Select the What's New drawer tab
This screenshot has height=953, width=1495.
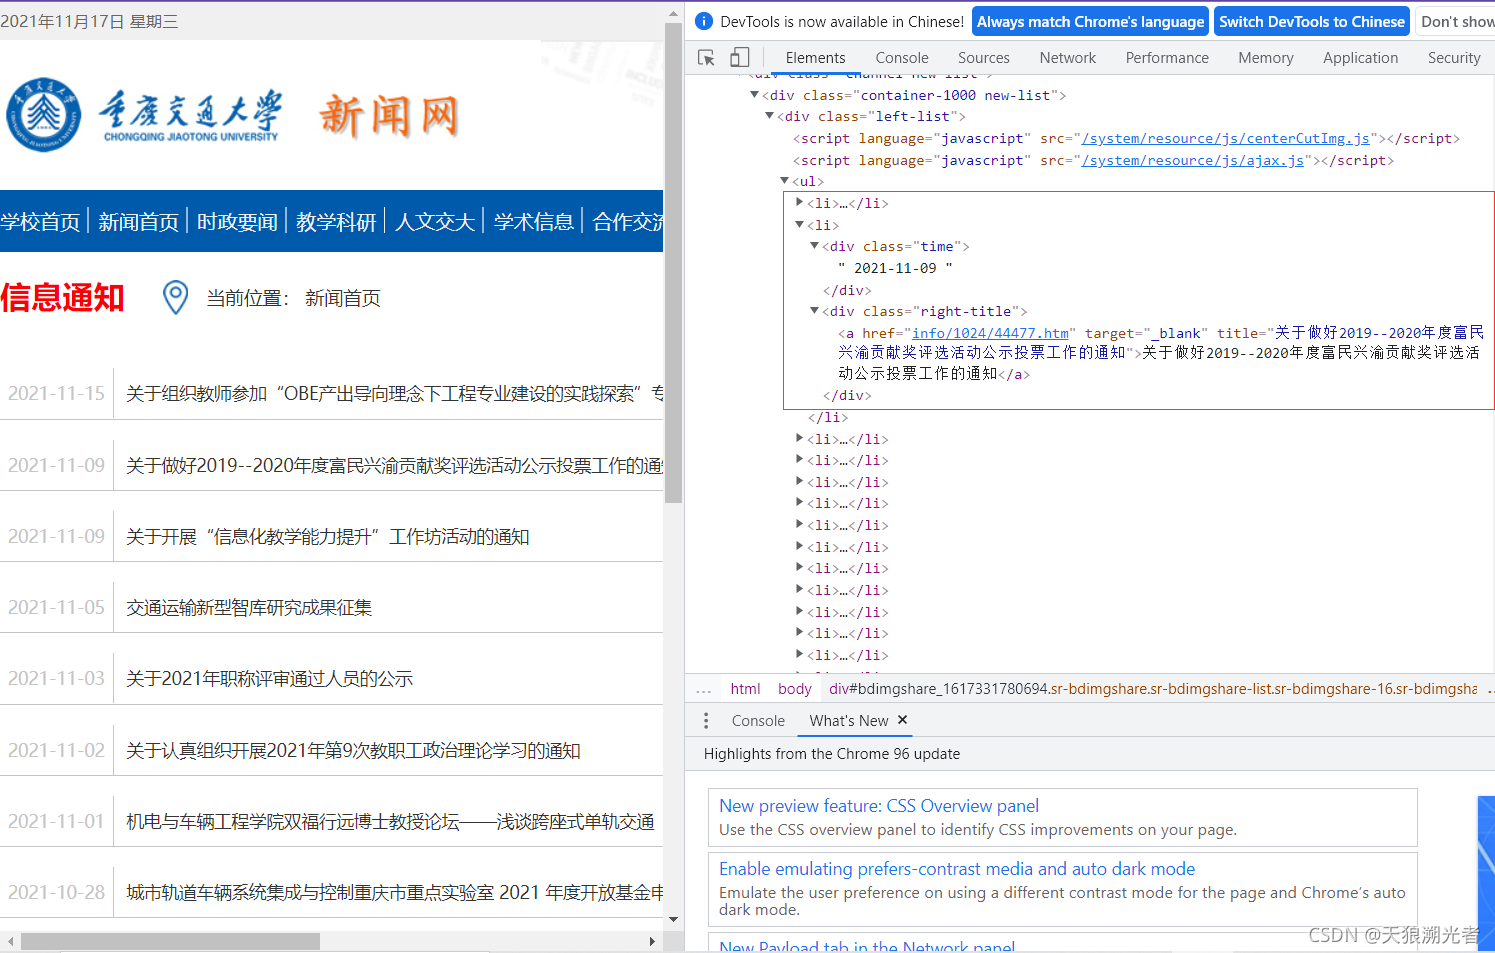pos(849,721)
